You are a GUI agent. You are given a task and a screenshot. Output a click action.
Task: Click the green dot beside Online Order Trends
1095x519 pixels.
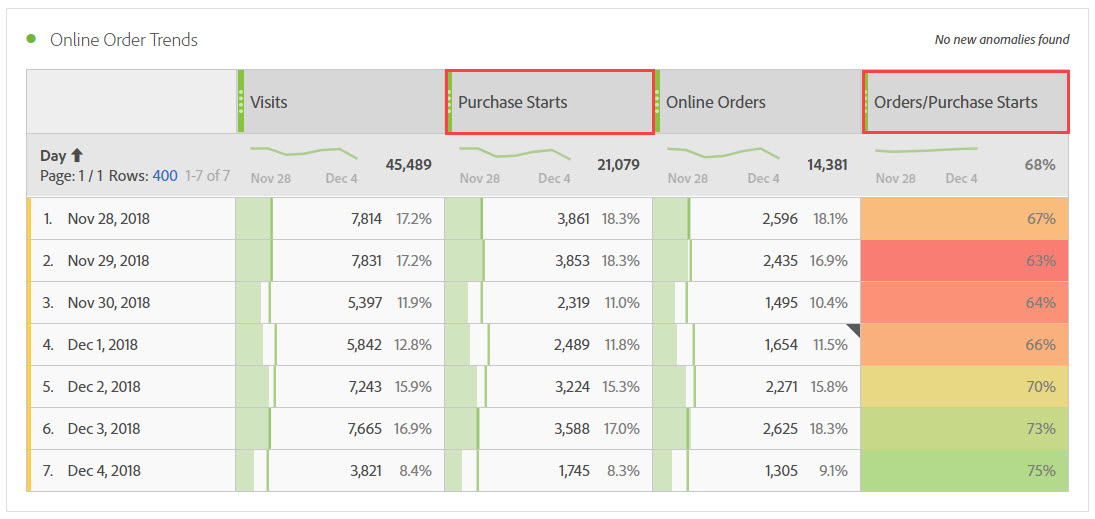coord(31,39)
